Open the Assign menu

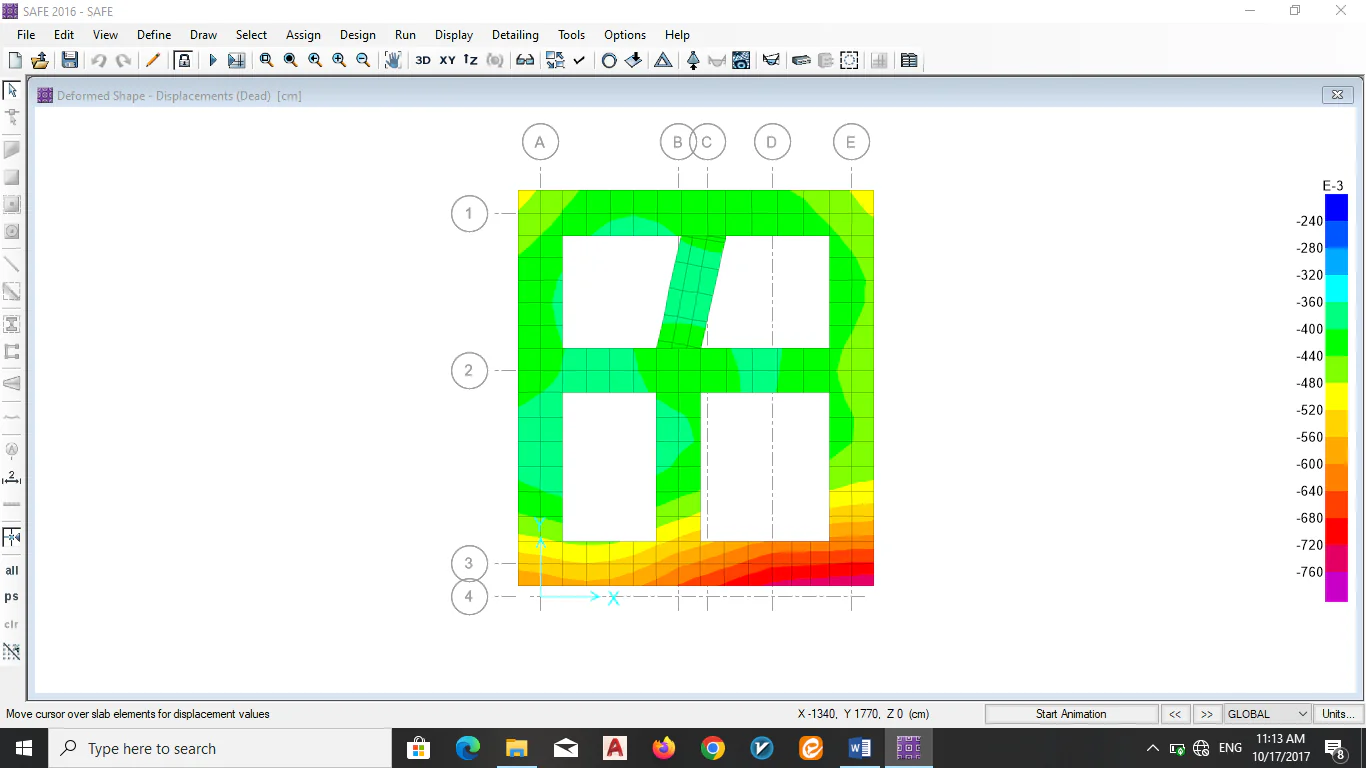coord(303,35)
